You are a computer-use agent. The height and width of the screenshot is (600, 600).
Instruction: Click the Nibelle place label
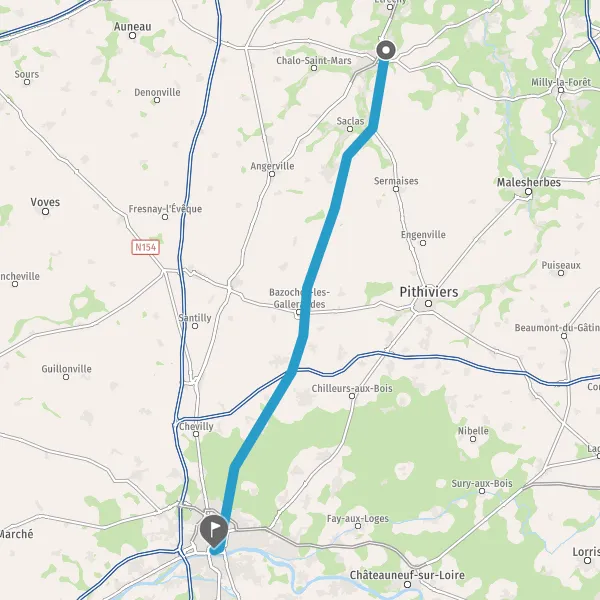pos(473,430)
